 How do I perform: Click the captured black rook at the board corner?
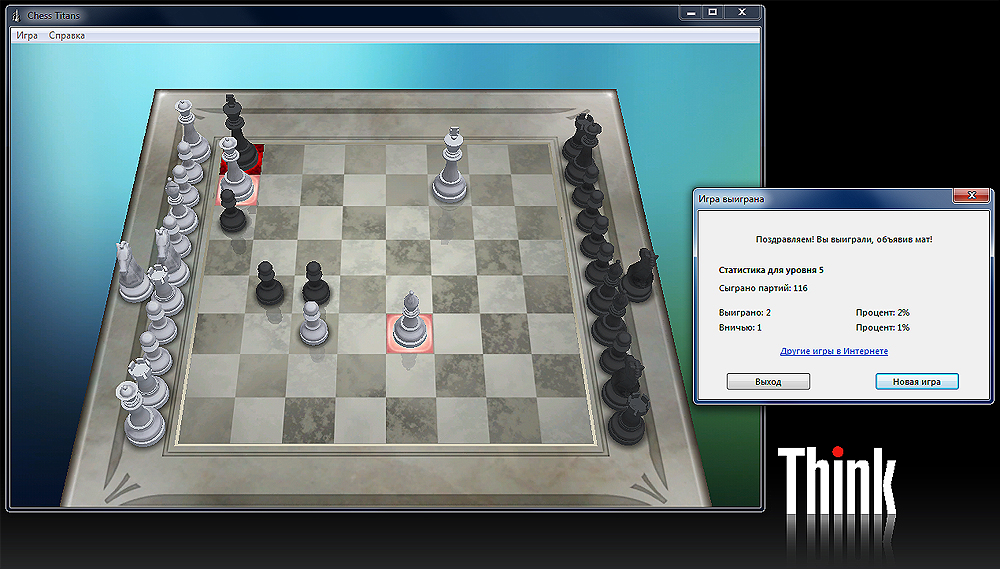click(x=630, y=420)
